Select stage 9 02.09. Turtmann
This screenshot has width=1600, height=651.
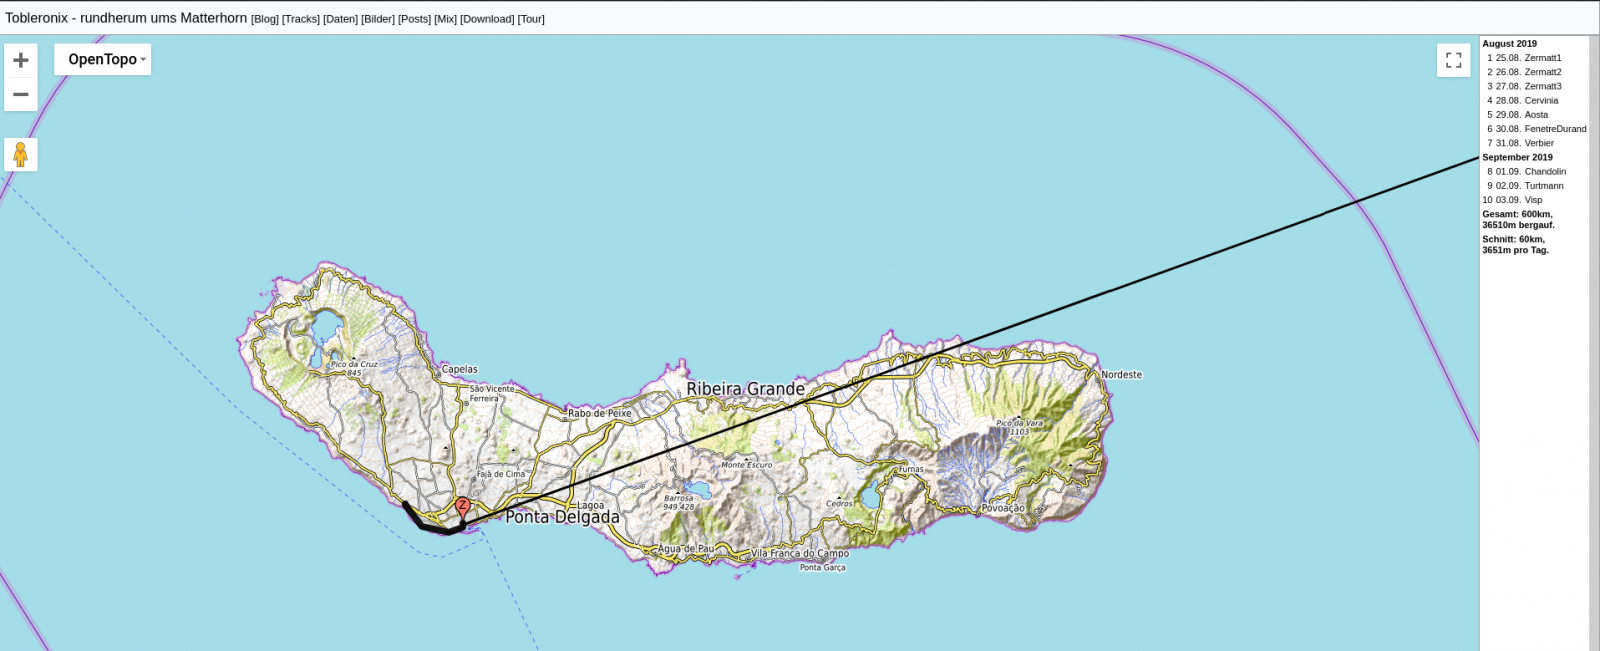pyautogui.click(x=1526, y=186)
